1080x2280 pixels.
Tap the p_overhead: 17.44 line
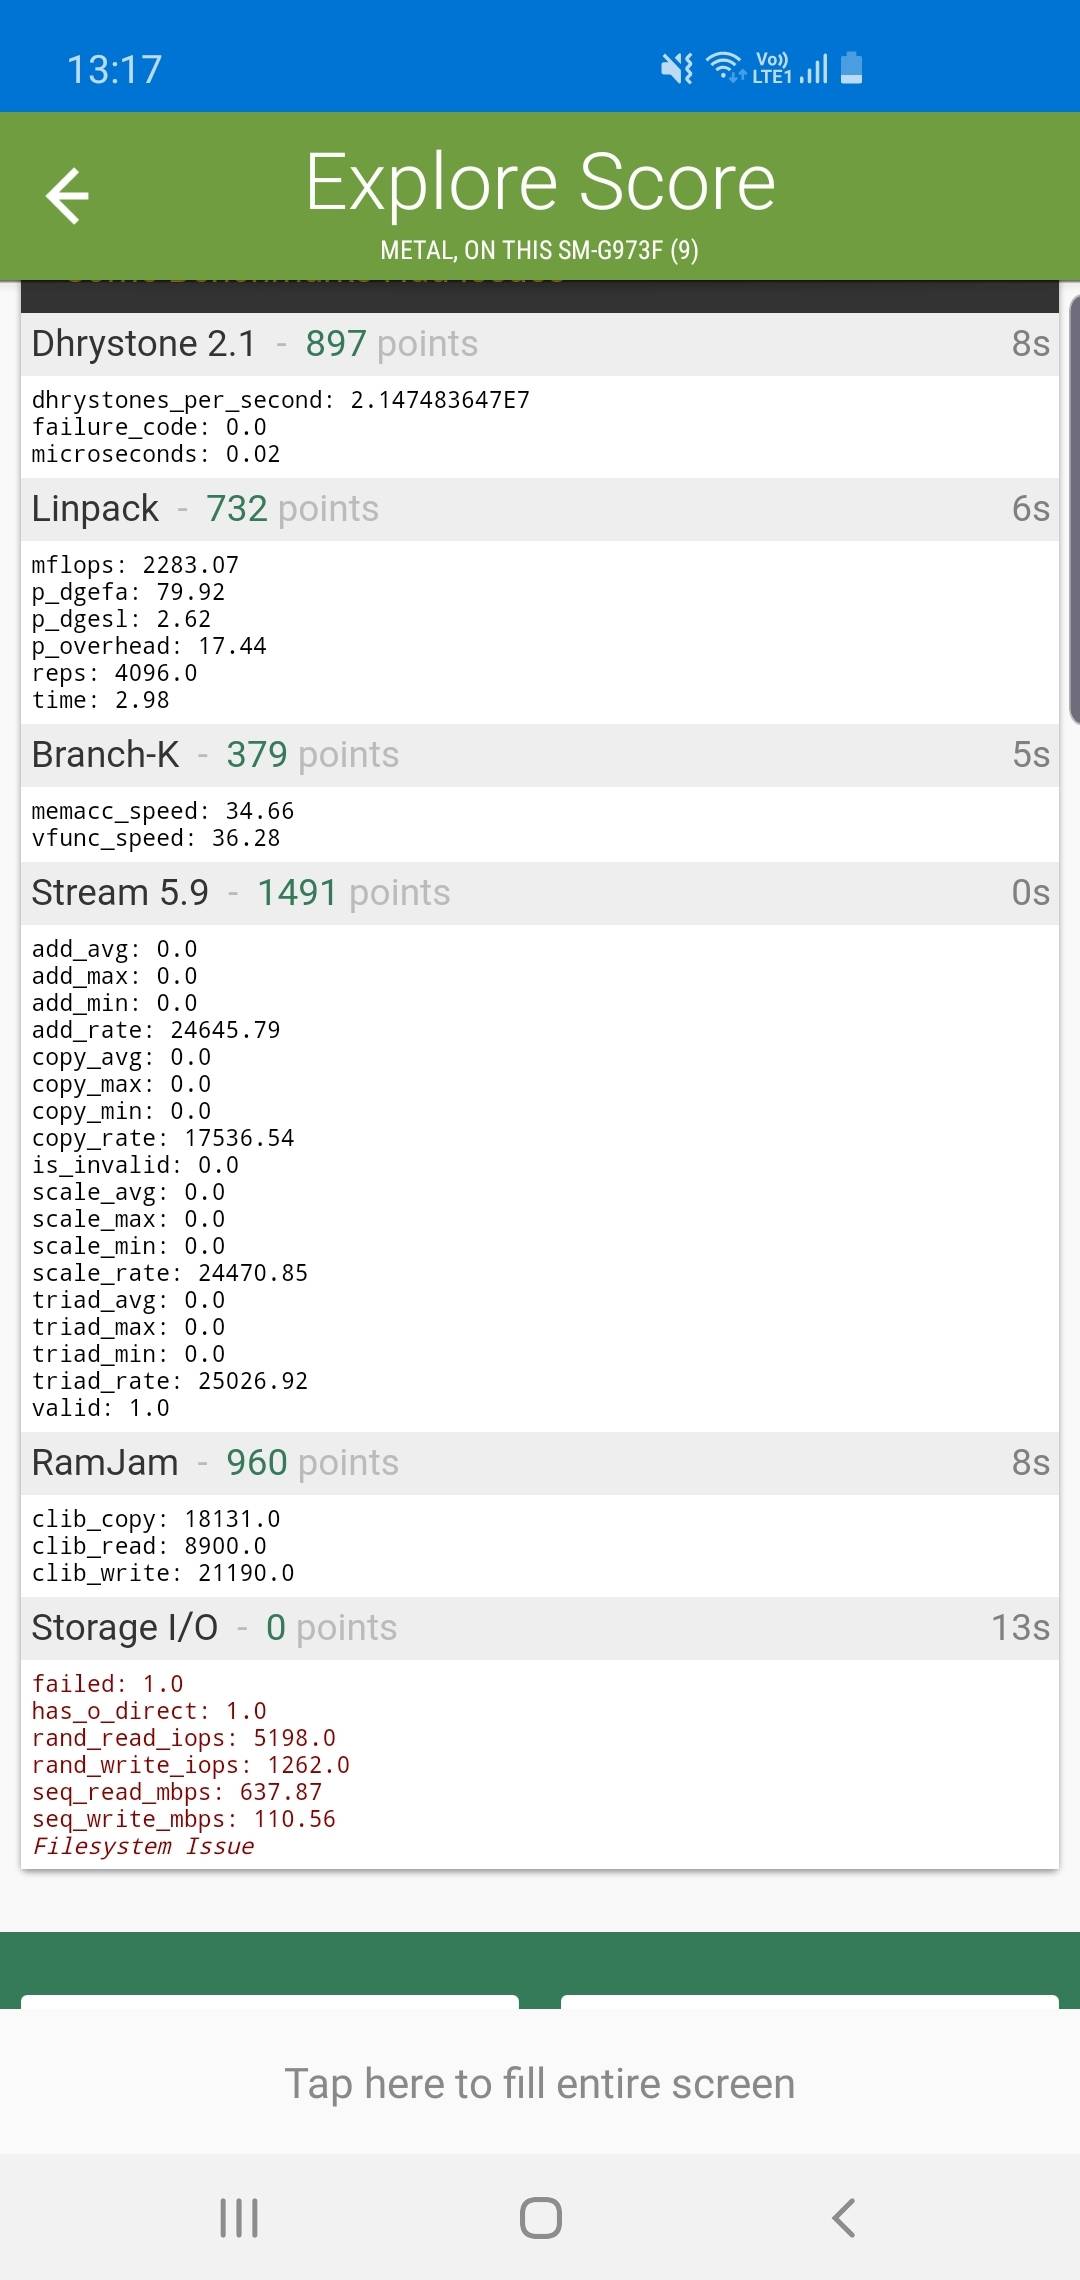point(149,646)
